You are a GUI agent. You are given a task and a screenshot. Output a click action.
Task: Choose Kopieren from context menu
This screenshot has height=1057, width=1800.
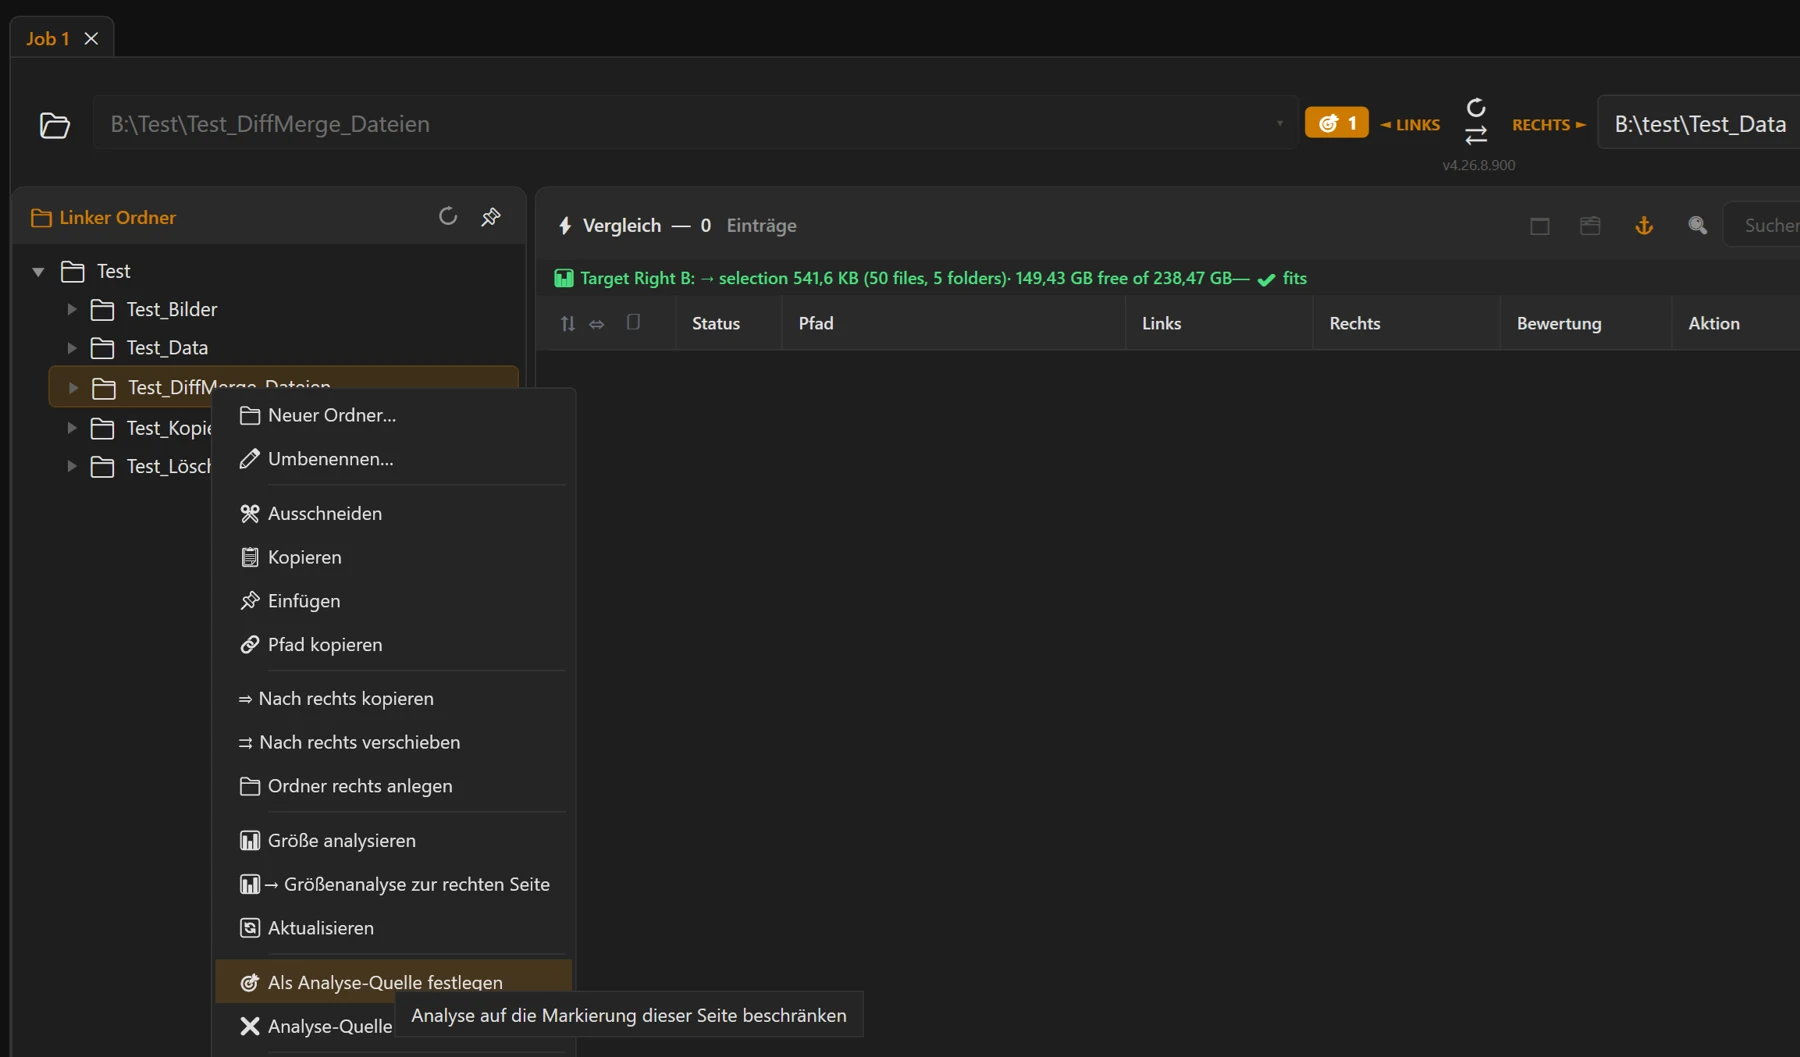coord(393,557)
